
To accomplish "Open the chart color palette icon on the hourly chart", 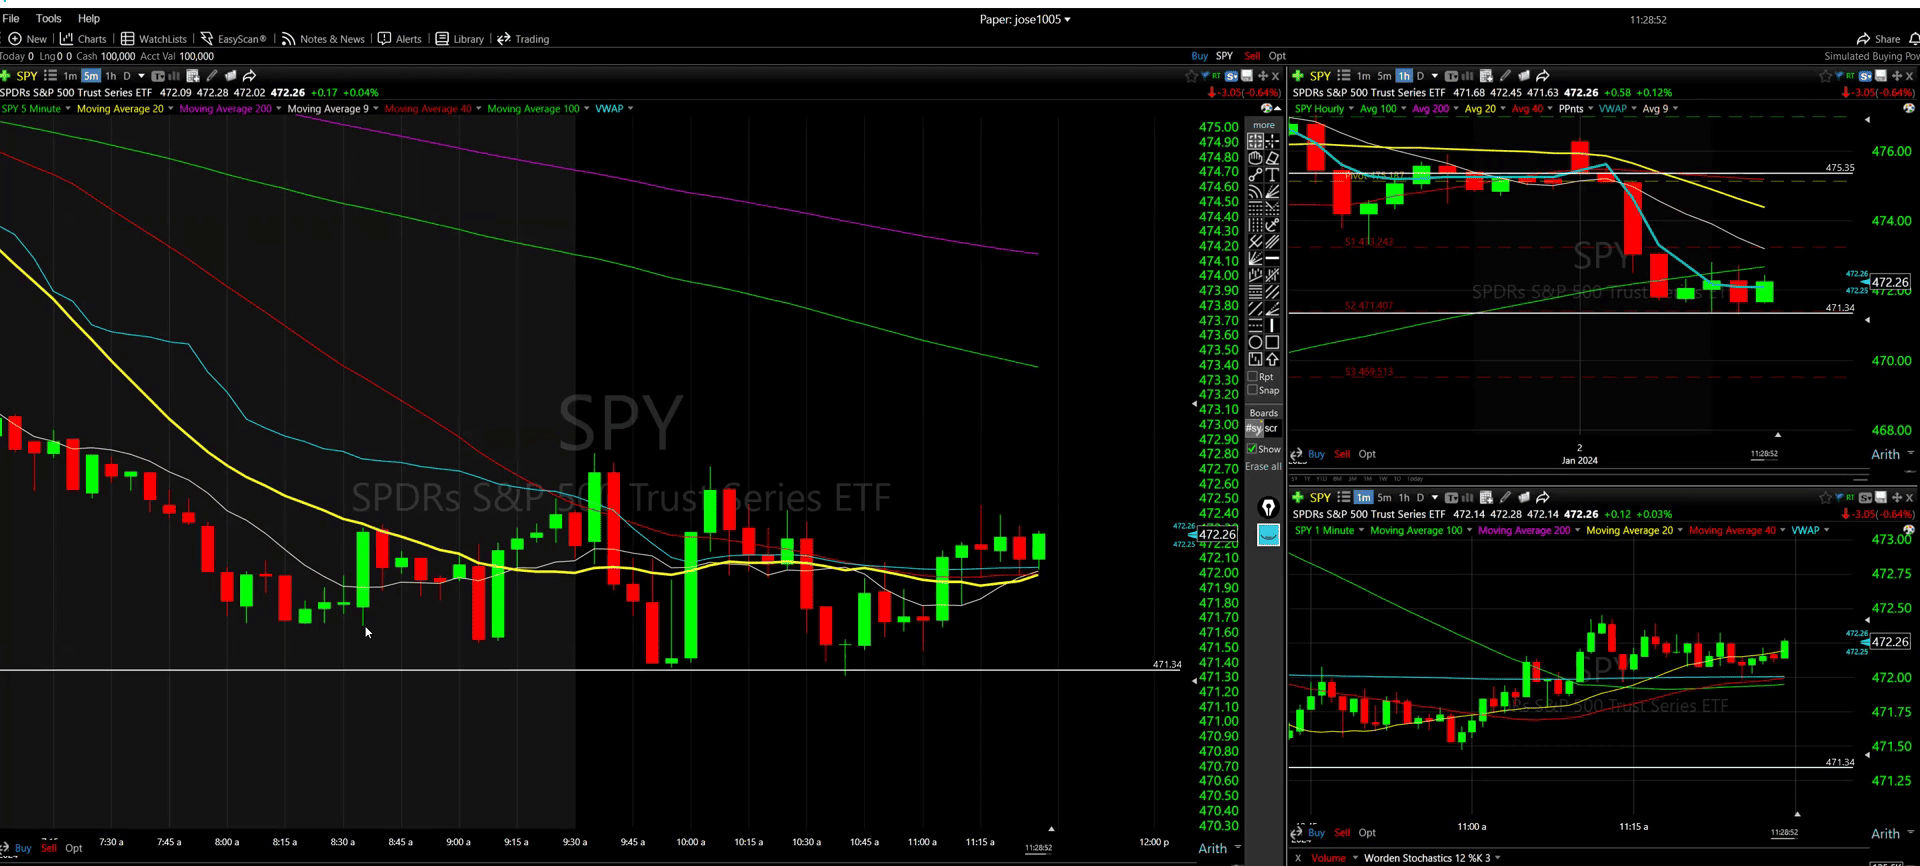I will (1908, 108).
